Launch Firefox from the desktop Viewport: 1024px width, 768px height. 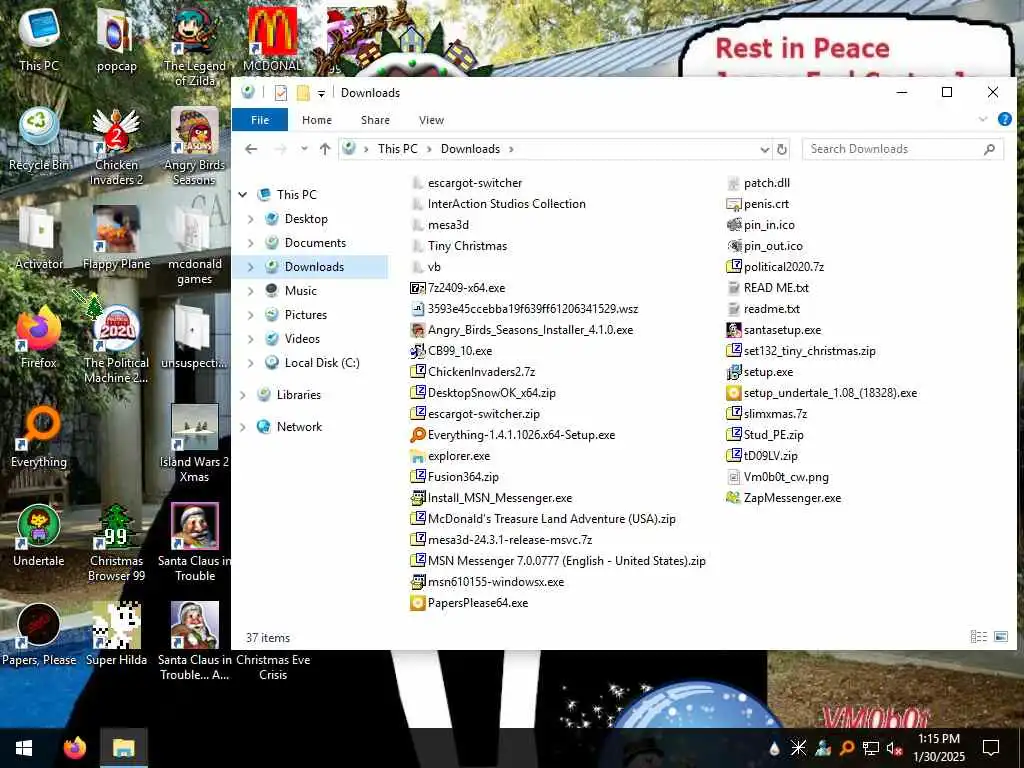[x=39, y=337]
